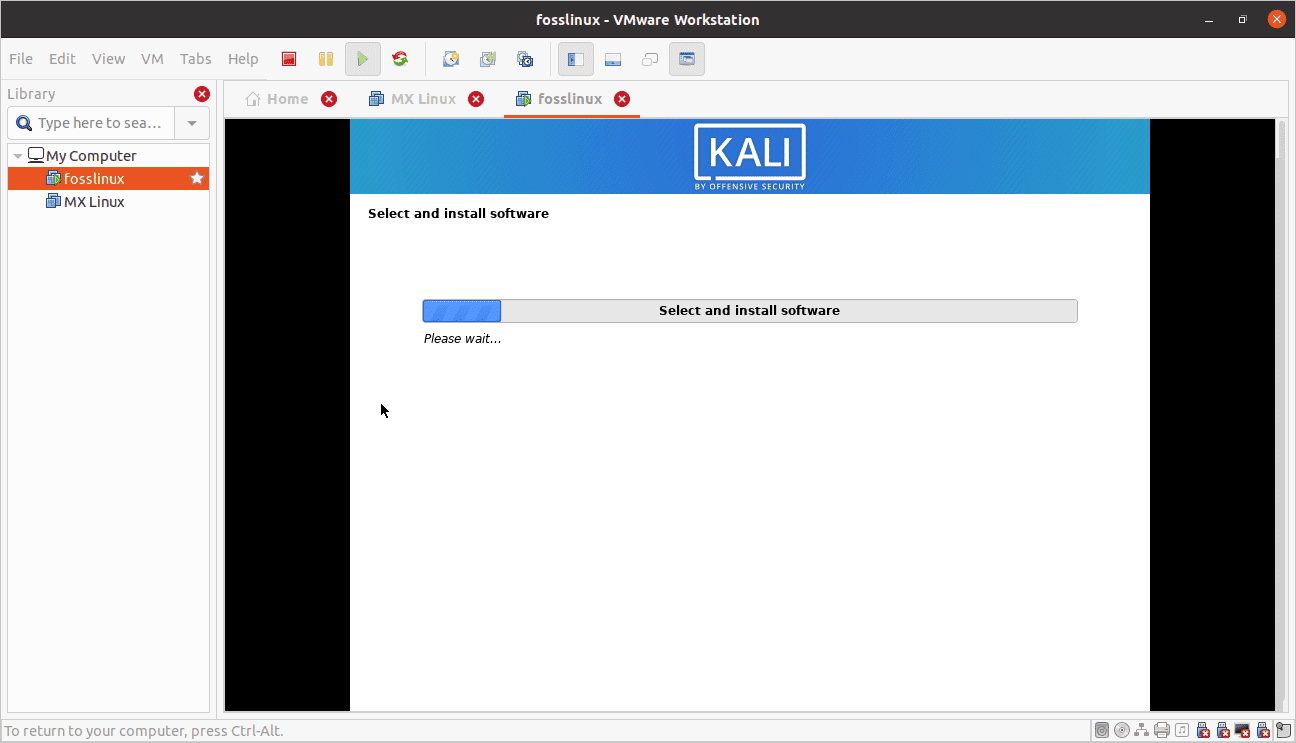Open the File menu
This screenshot has height=743, width=1296.
[x=20, y=59]
